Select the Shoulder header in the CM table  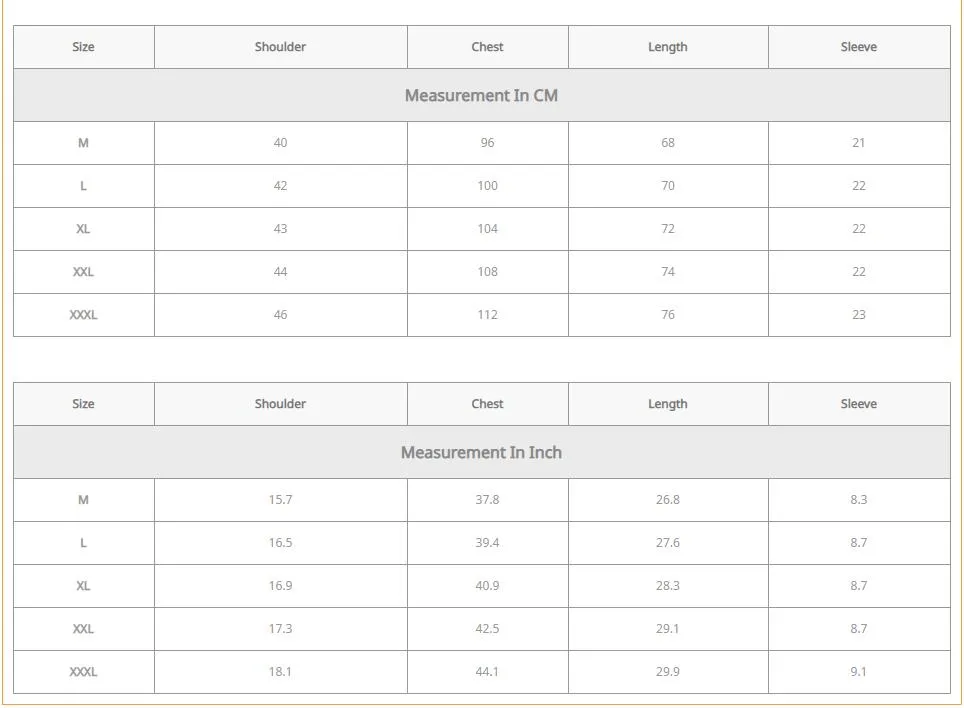(280, 47)
